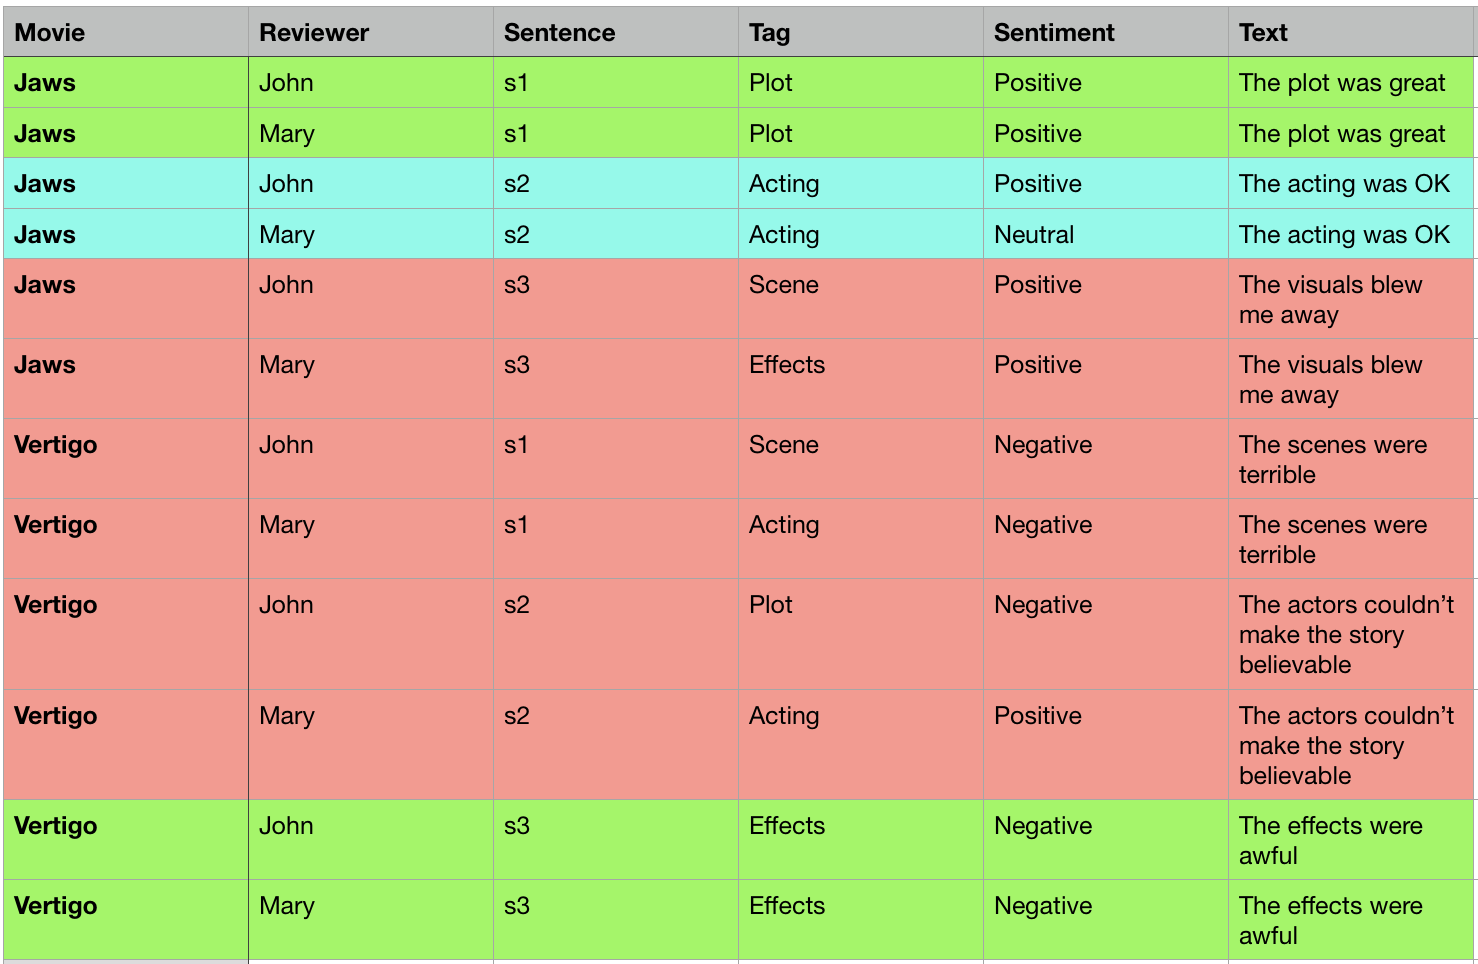Select John's Vertigo s3 Negative sentiment cell
The height and width of the screenshot is (964, 1478).
[x=1106, y=840]
